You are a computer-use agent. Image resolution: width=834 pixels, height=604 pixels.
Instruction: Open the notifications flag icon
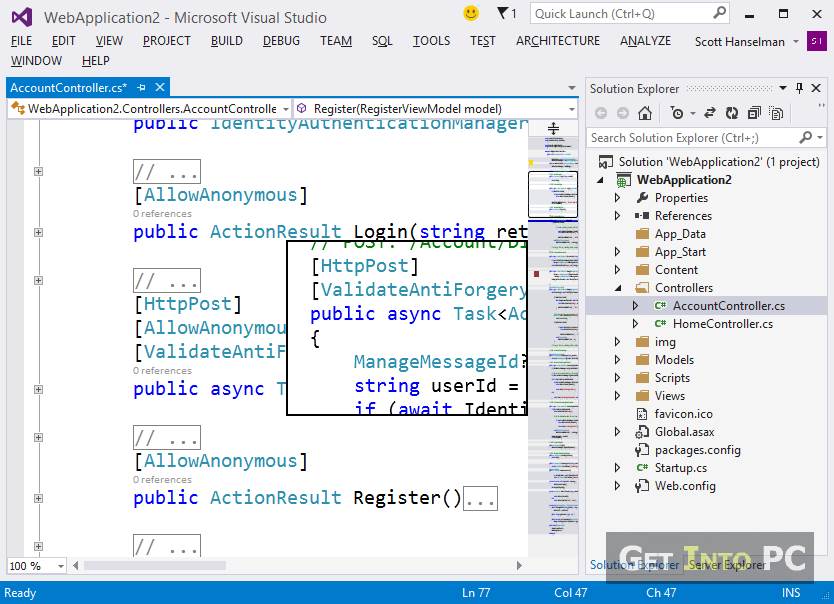(502, 13)
